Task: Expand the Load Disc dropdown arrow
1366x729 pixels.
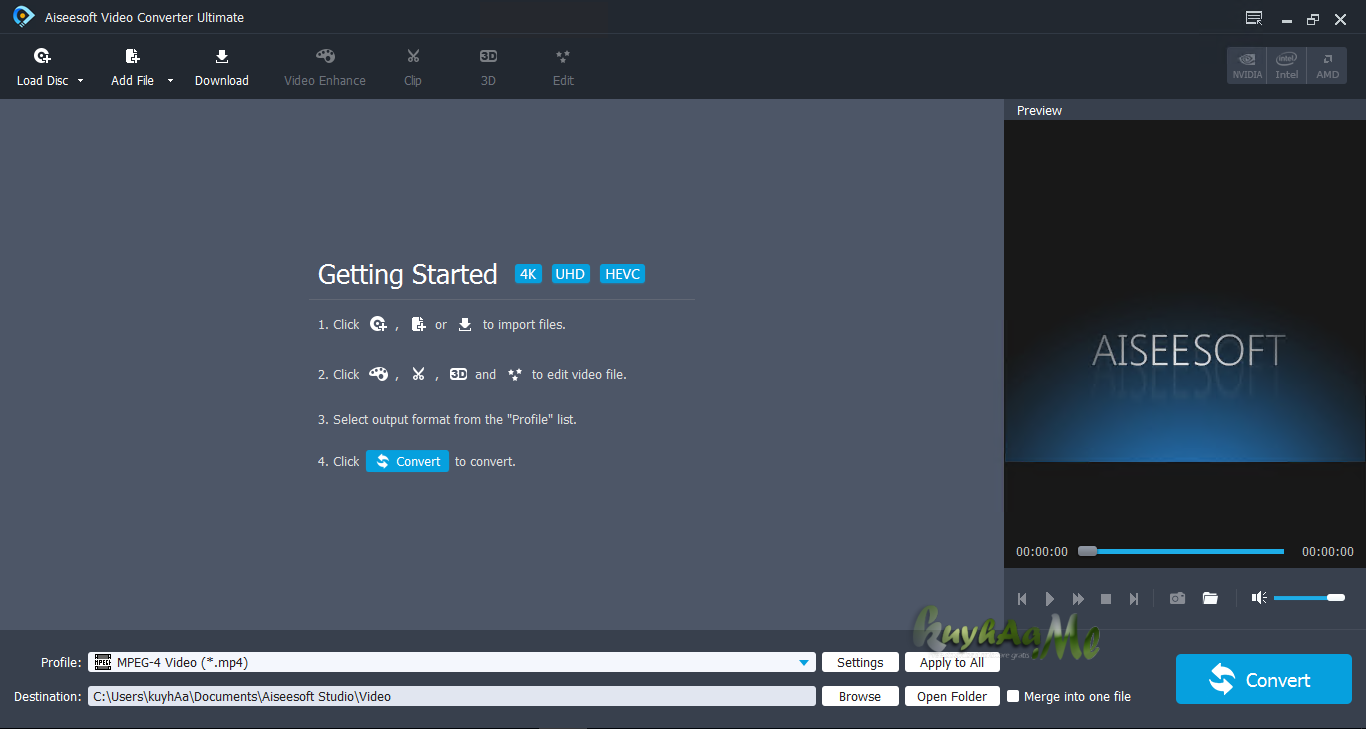Action: pyautogui.click(x=81, y=81)
